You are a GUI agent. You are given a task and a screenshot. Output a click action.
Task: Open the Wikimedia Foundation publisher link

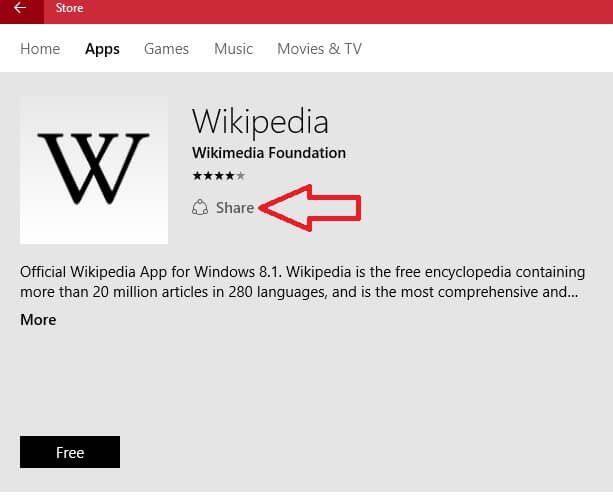pyautogui.click(x=269, y=153)
